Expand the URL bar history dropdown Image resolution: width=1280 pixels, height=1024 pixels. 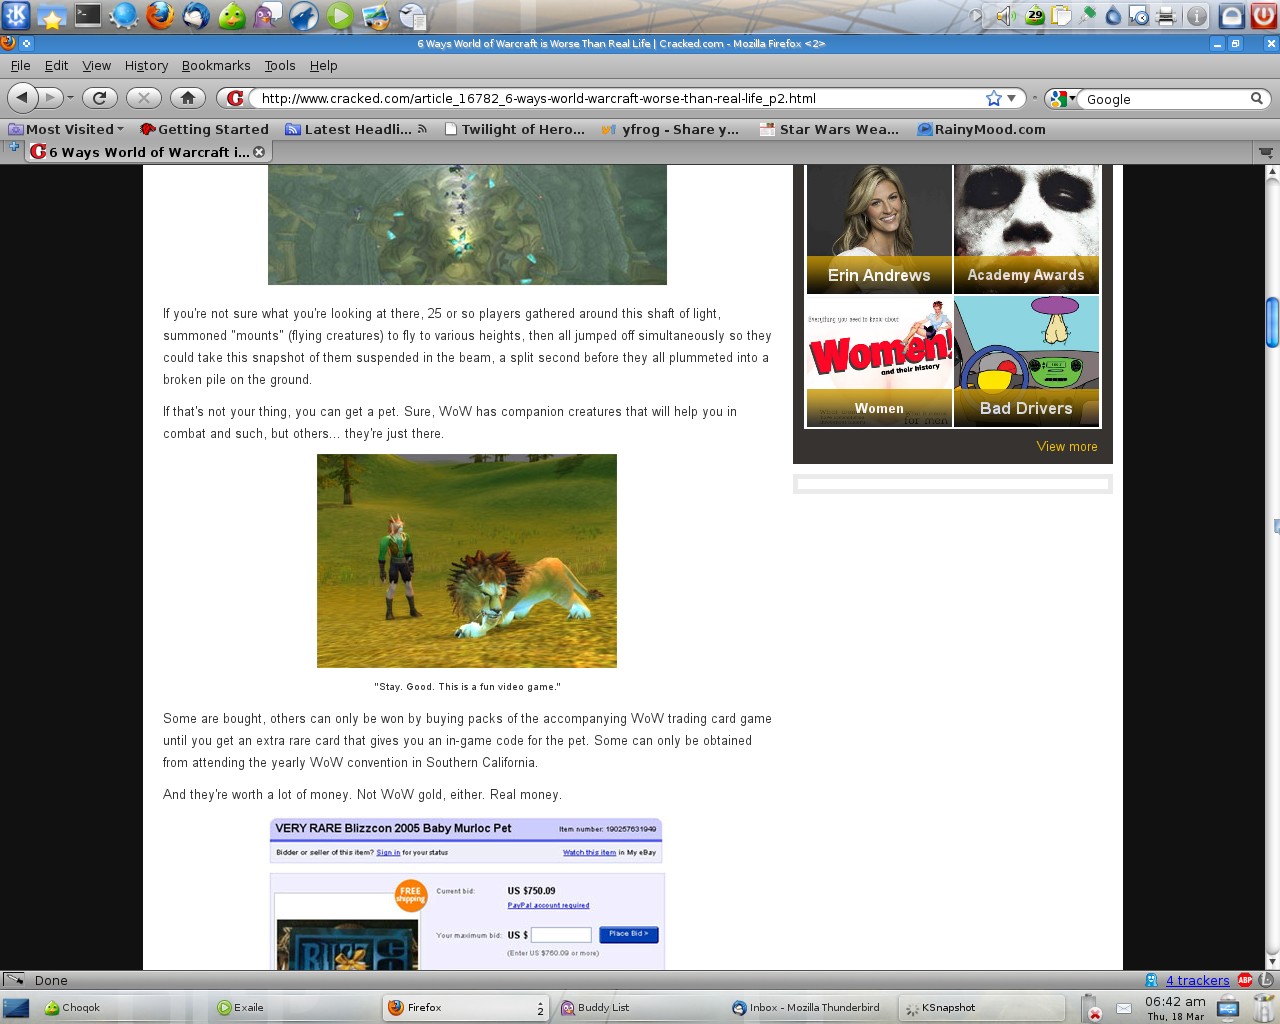click(1011, 98)
